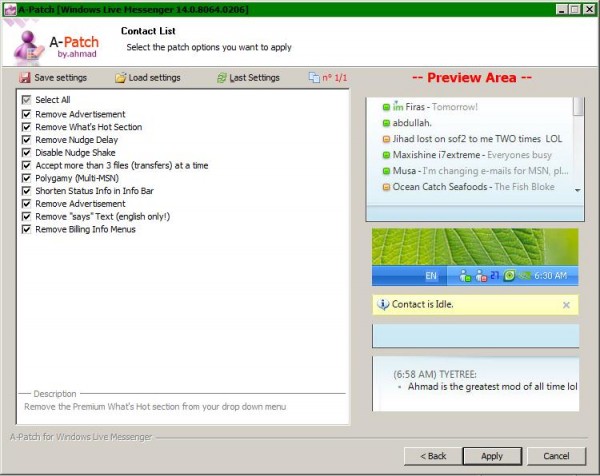Click the scroll down arrow in preview list
This screenshot has width=600, height=476.
click(x=578, y=190)
